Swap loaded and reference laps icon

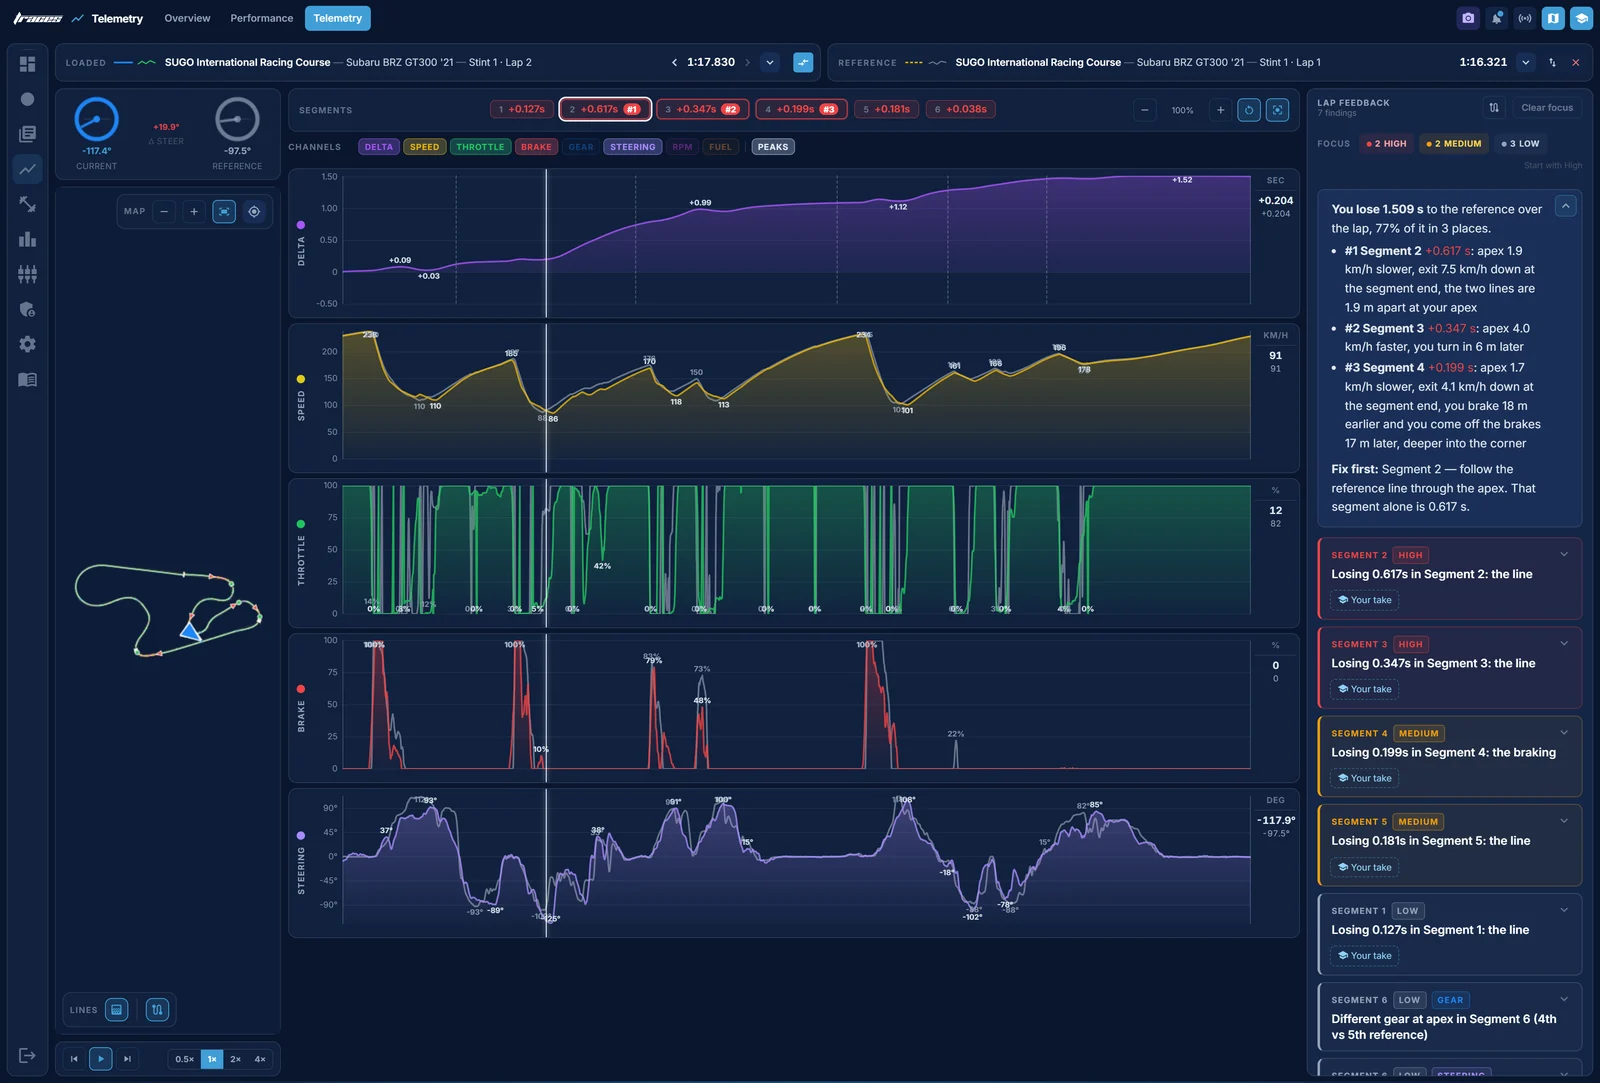(1552, 62)
